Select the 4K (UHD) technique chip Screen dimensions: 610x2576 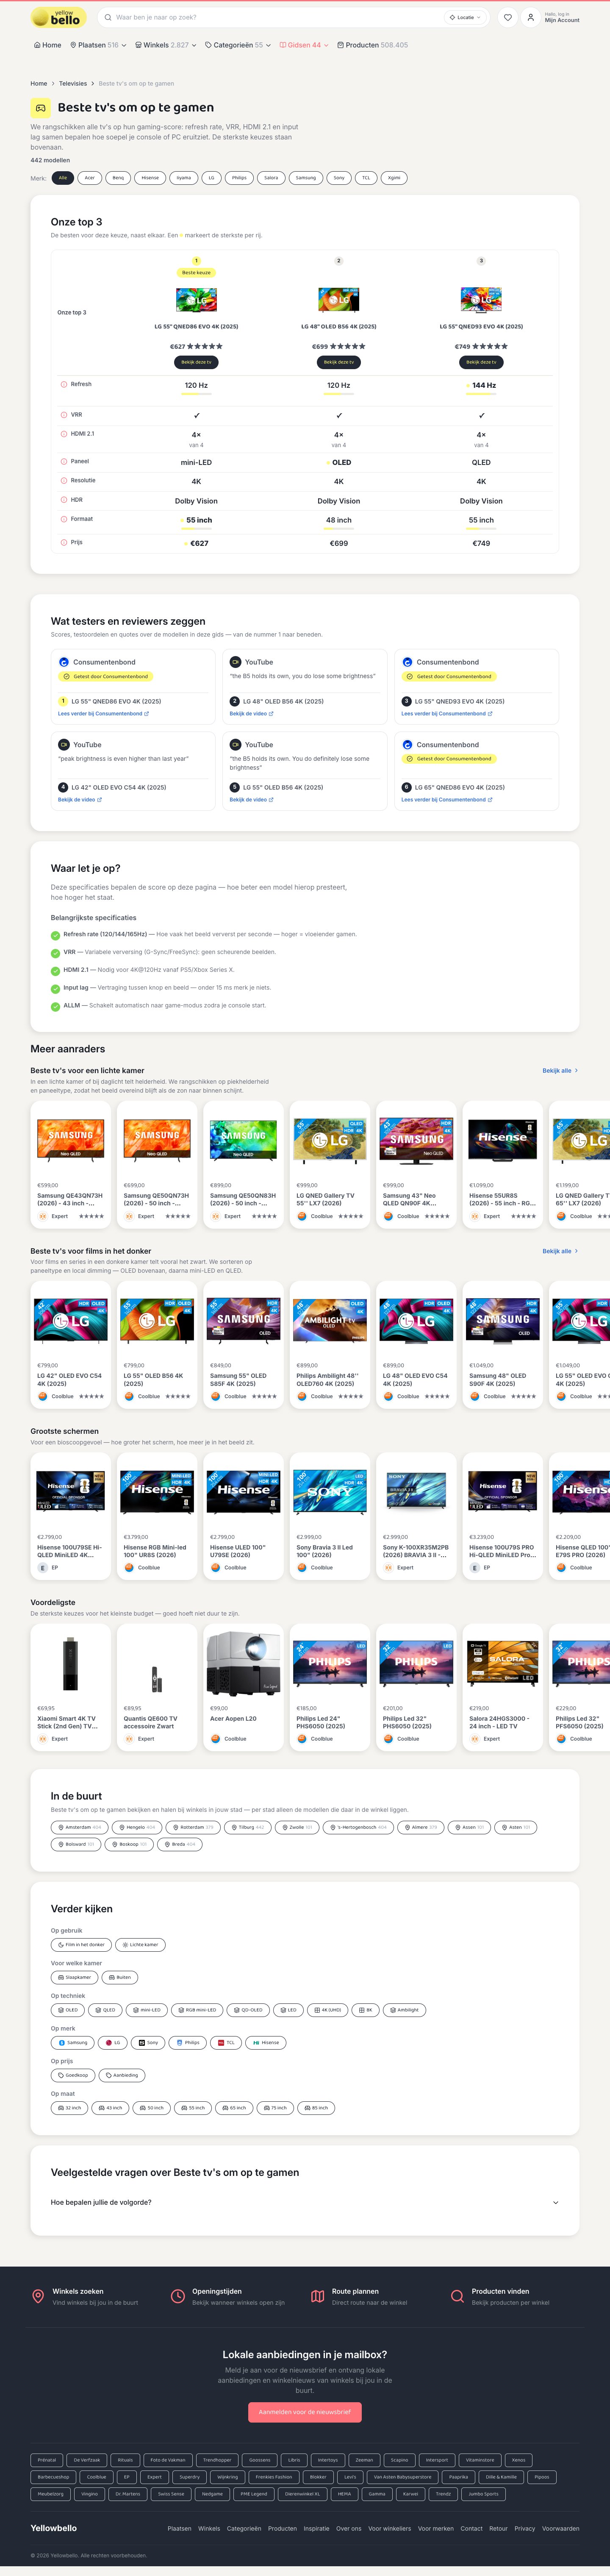point(327,2010)
